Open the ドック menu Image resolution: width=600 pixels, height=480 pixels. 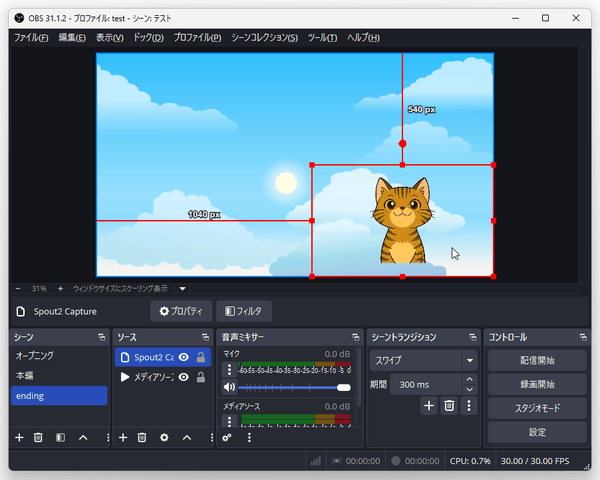147,38
